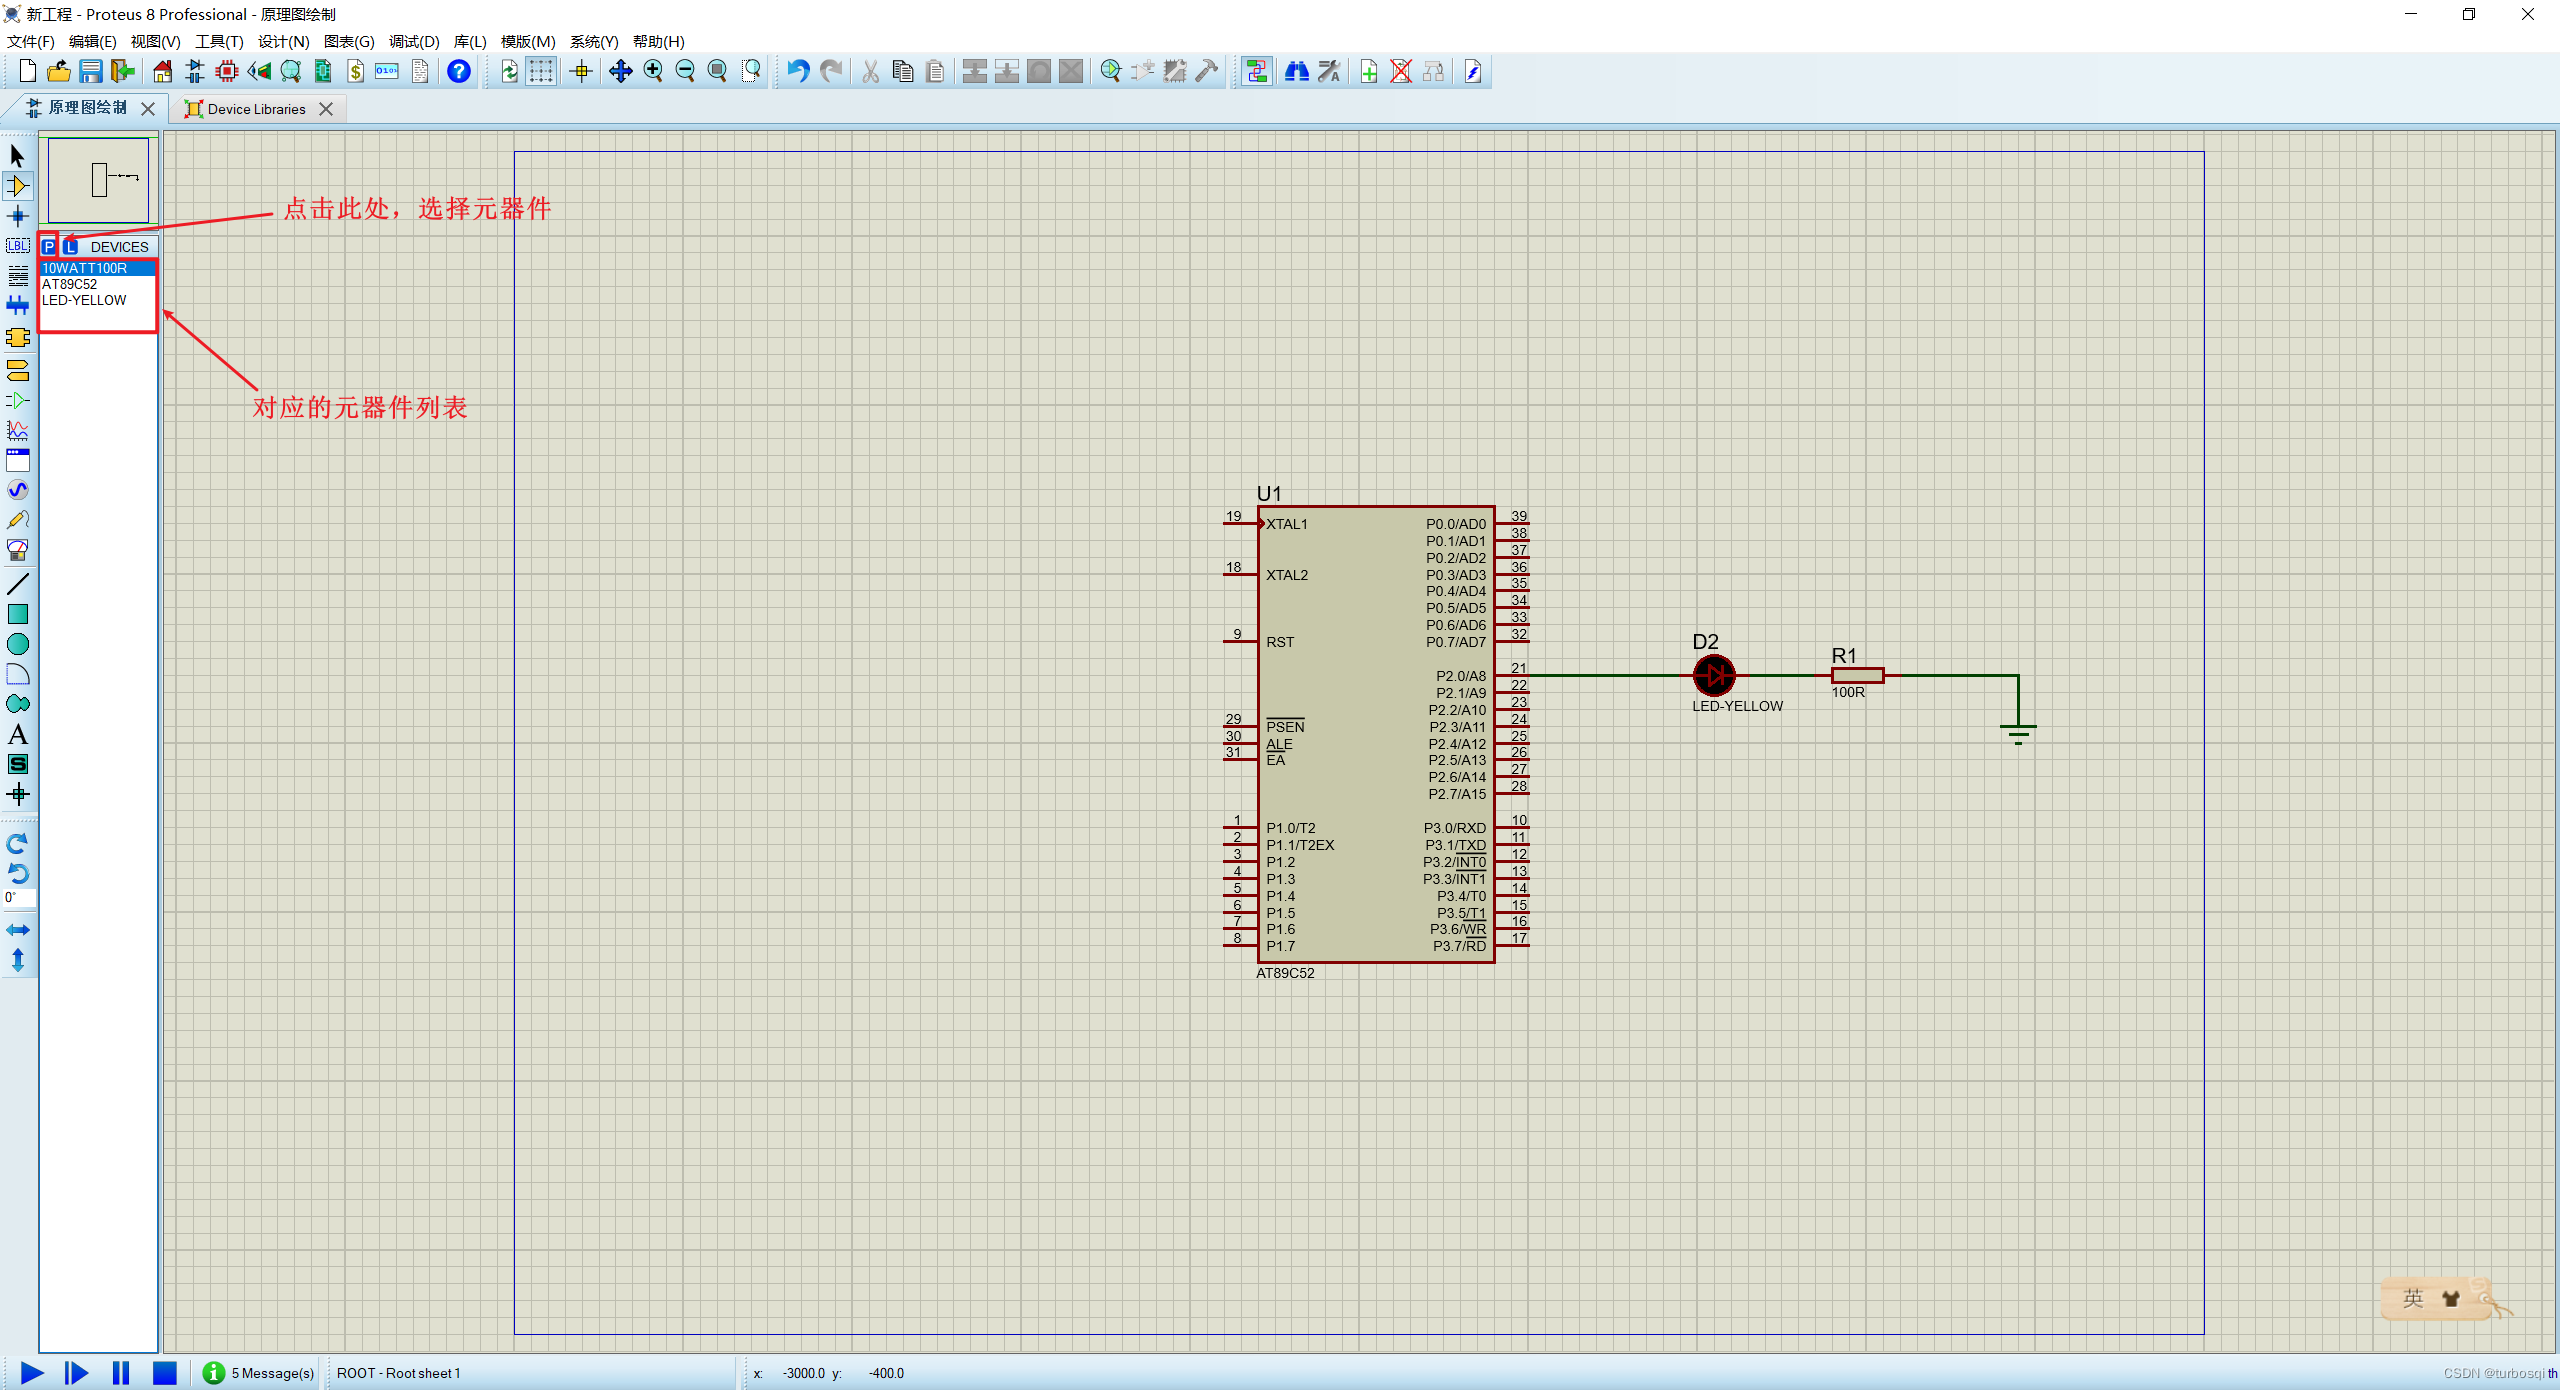Select AT89C52 in devices list
Screen dimensions: 2560x1390
click(x=98, y=284)
